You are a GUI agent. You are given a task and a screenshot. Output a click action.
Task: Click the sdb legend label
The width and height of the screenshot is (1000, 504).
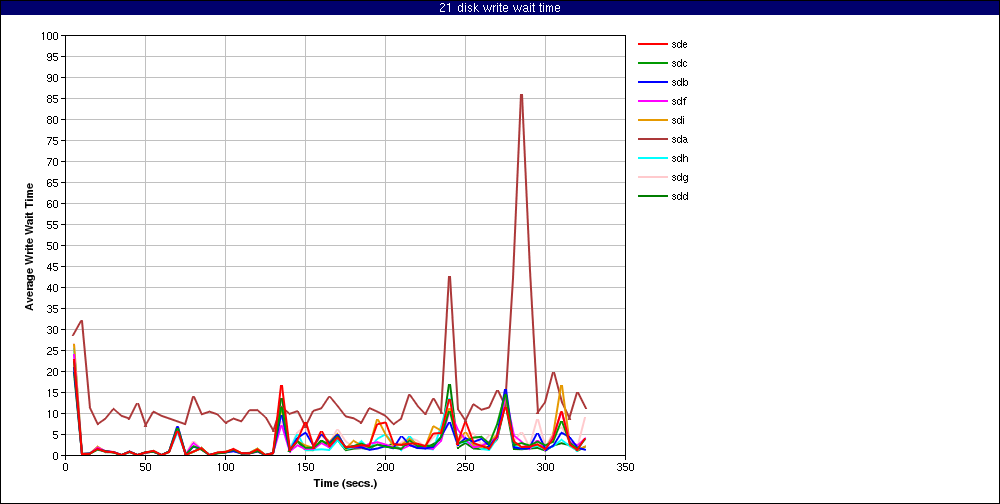pos(679,82)
